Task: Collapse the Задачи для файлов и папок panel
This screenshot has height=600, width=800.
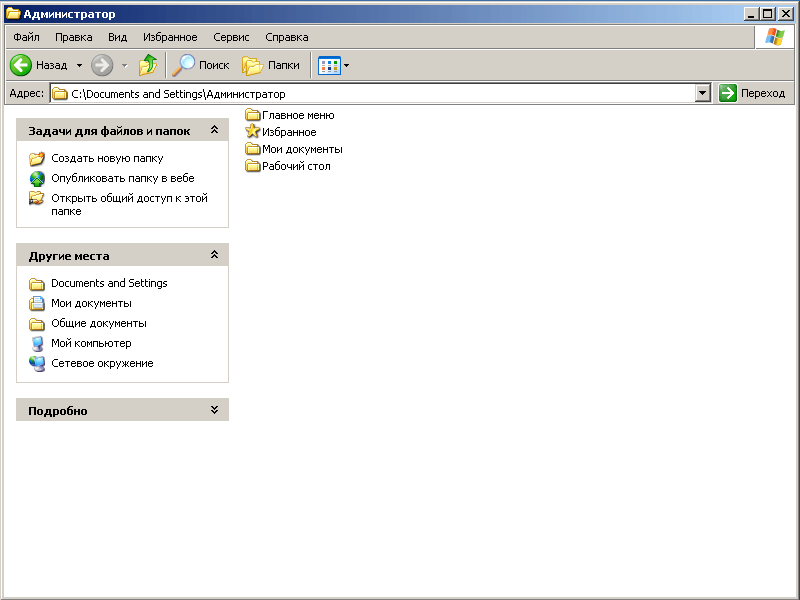Action: click(x=214, y=130)
